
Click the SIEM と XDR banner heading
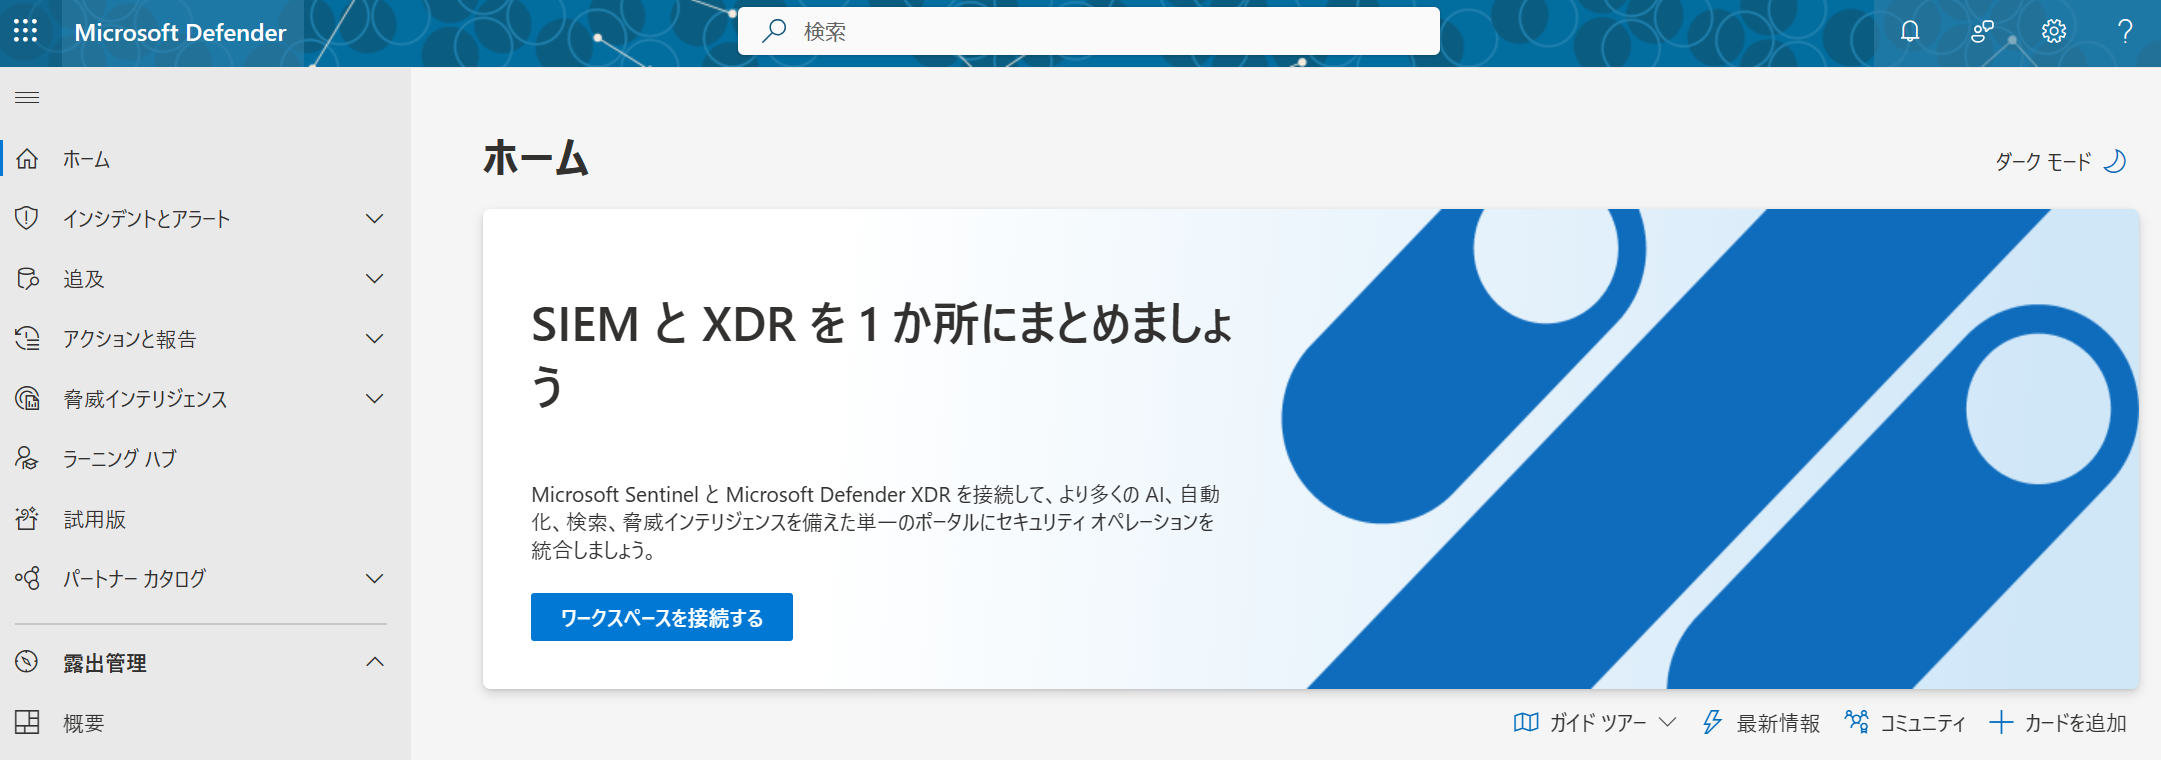(x=882, y=355)
